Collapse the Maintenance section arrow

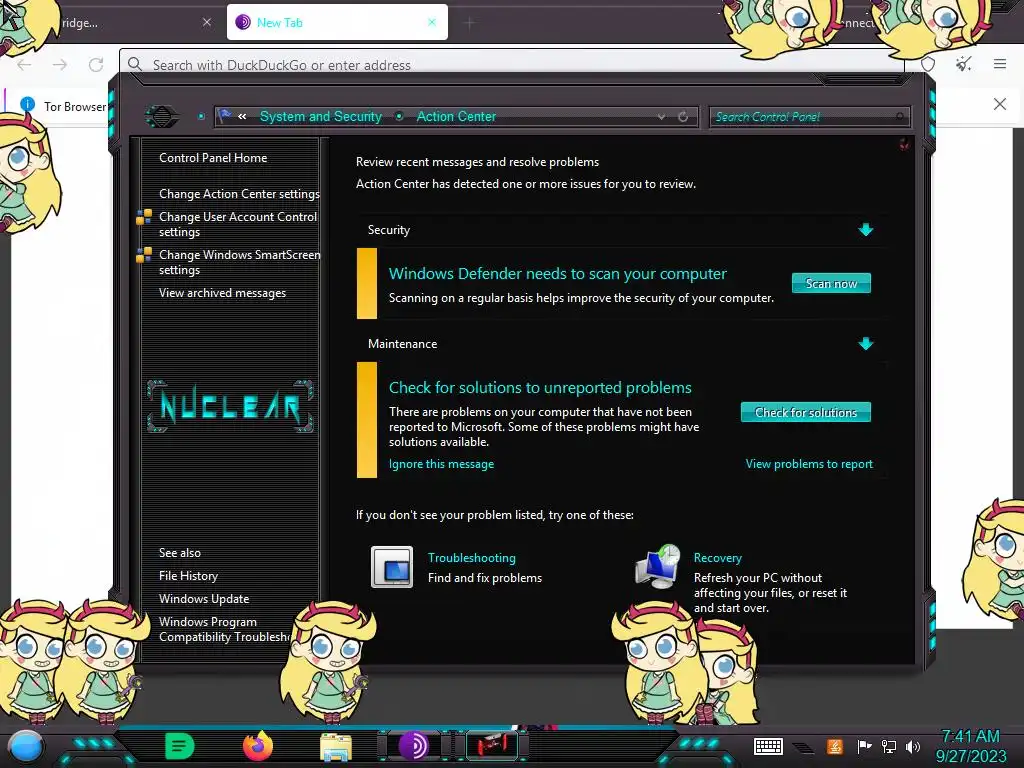click(x=865, y=344)
